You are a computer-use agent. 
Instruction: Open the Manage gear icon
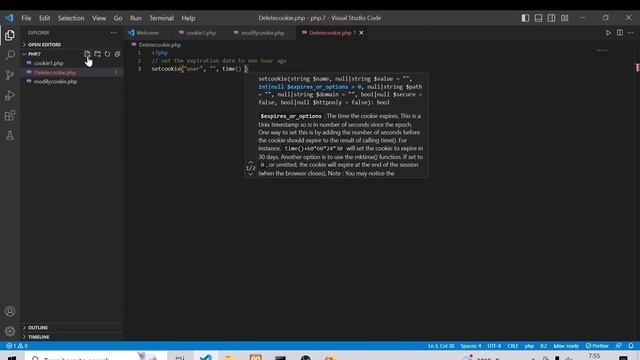click(10, 331)
